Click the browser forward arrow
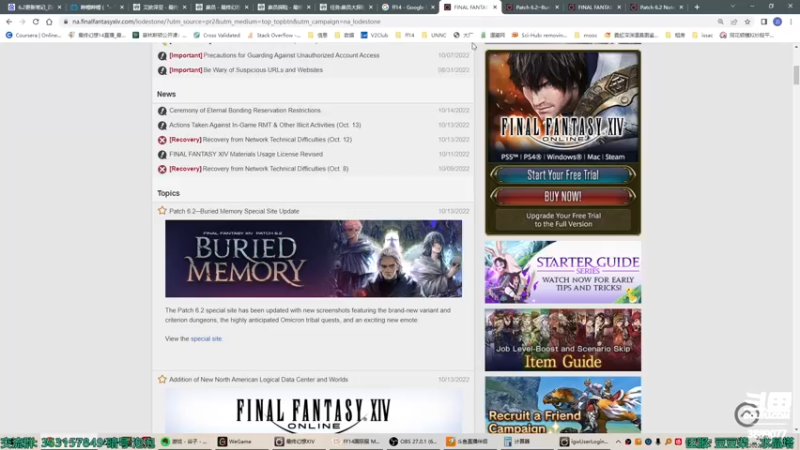The image size is (800, 450). click(x=22, y=22)
